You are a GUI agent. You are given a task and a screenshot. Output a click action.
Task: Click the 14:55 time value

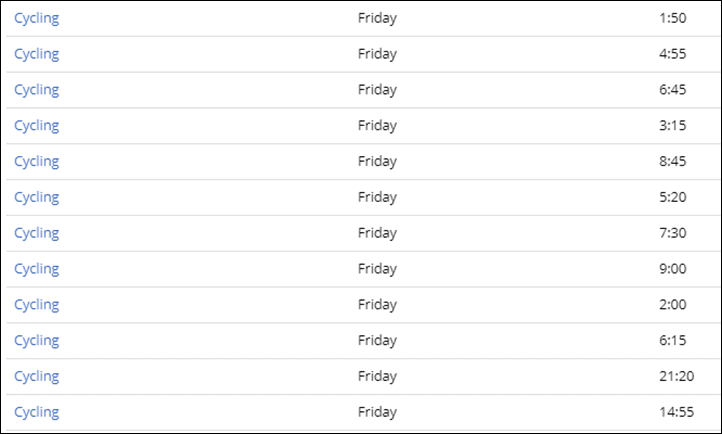pyautogui.click(x=676, y=412)
